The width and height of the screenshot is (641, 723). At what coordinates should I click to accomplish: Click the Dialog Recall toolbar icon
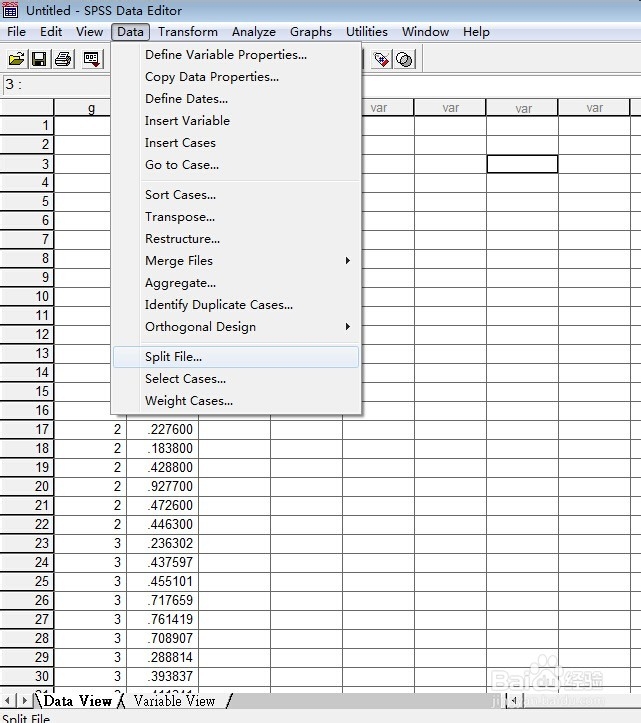click(91, 59)
